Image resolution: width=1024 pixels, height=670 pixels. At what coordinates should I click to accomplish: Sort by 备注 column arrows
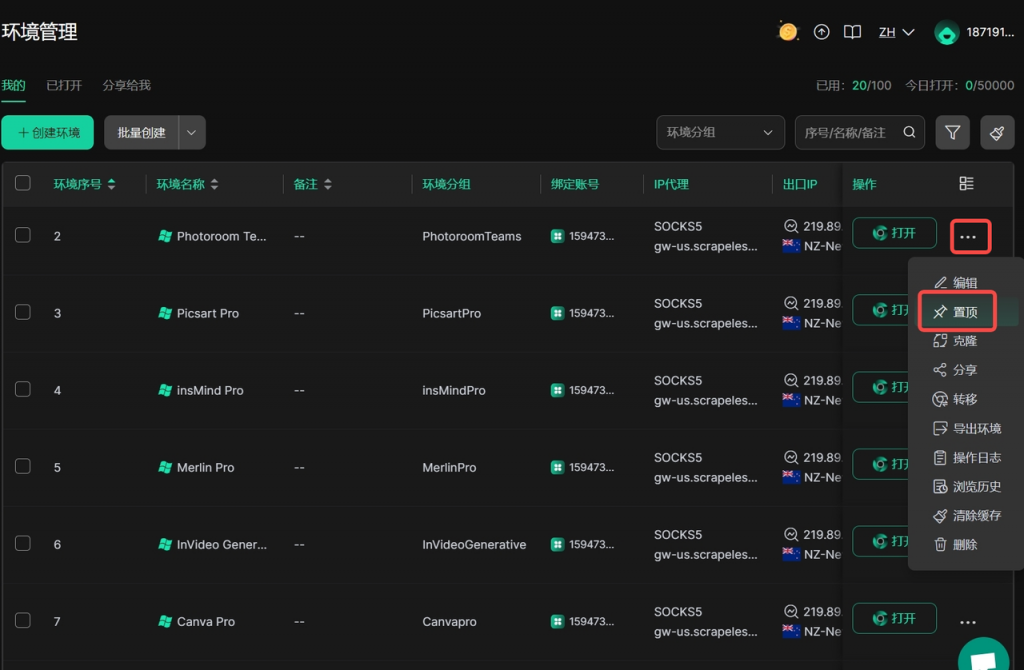click(328, 184)
